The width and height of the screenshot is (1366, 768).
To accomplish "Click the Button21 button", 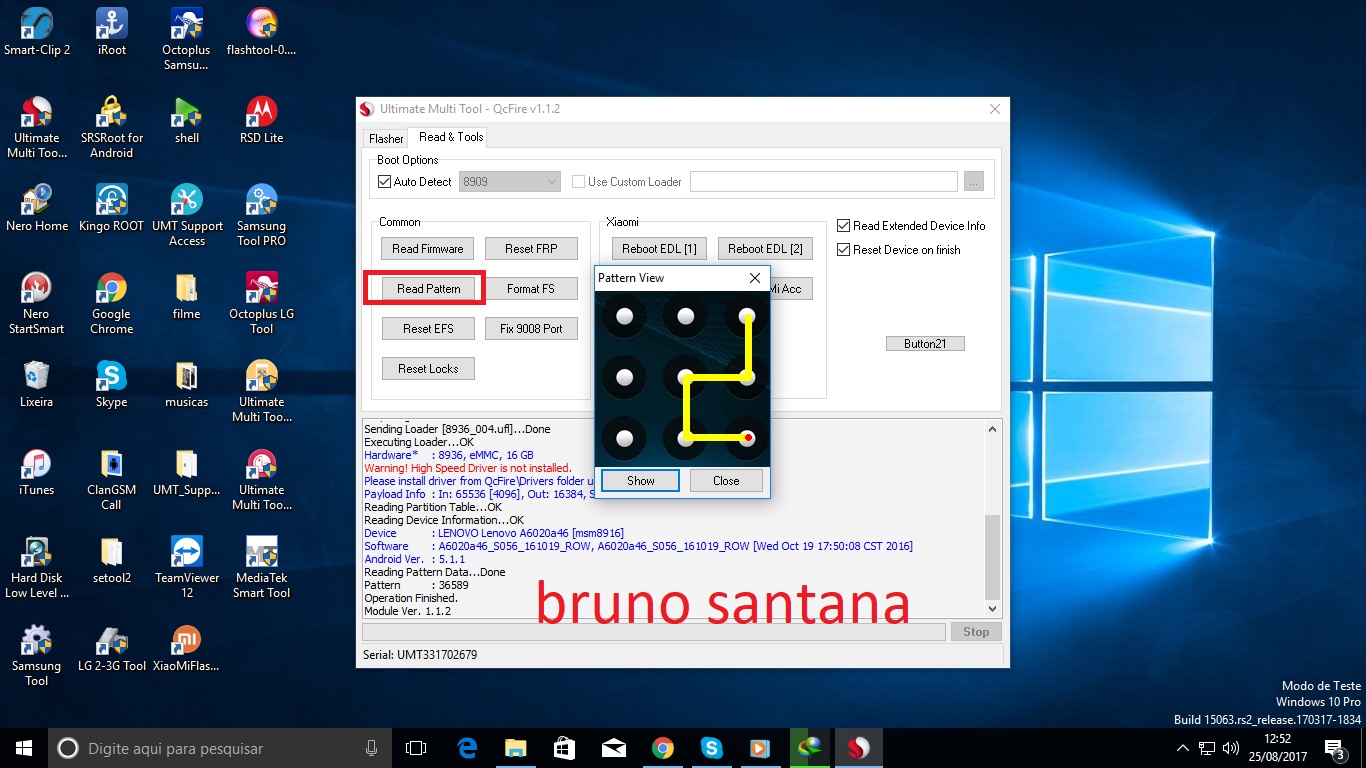I will (925, 344).
